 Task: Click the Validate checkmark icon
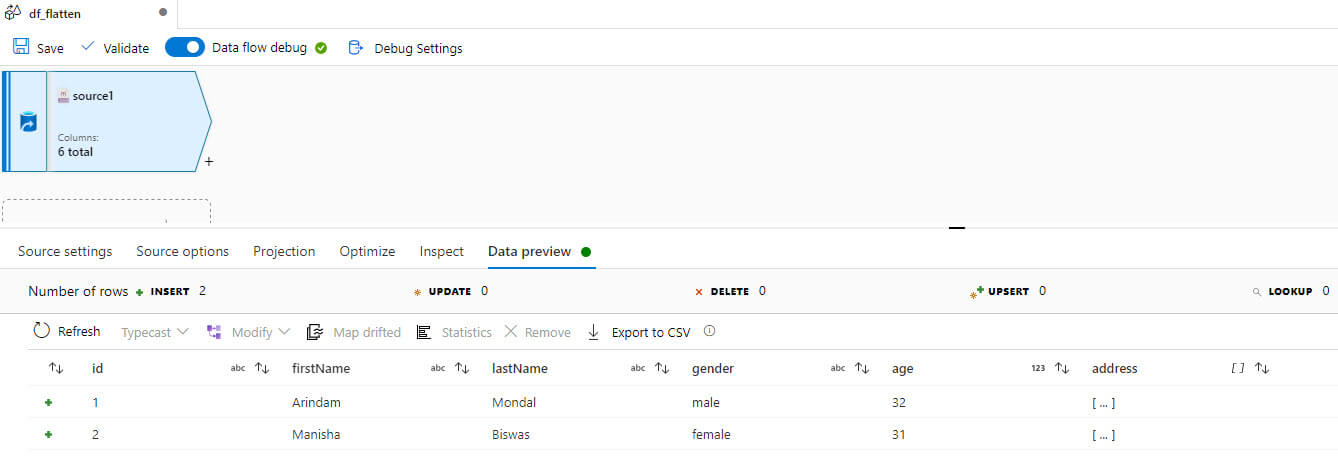(88, 47)
